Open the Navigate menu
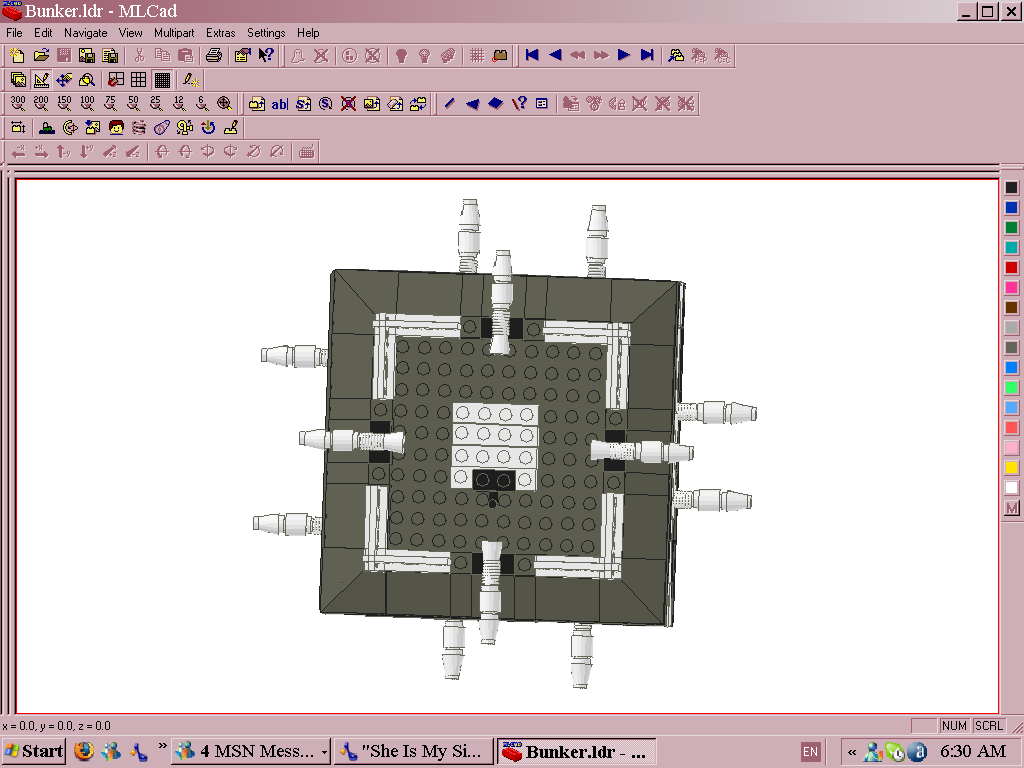This screenshot has width=1024, height=768. pos(86,33)
